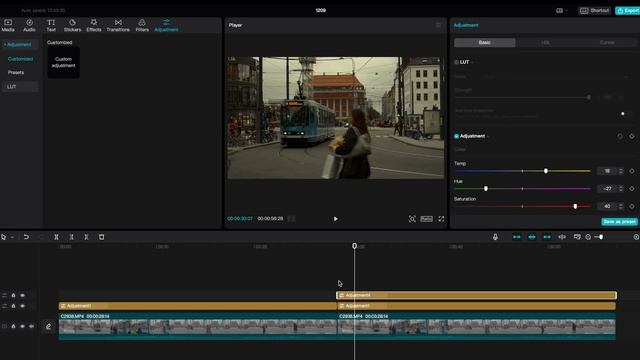This screenshot has width=640, height=360.
Task: Click the Undo icon
Action: tap(26, 237)
